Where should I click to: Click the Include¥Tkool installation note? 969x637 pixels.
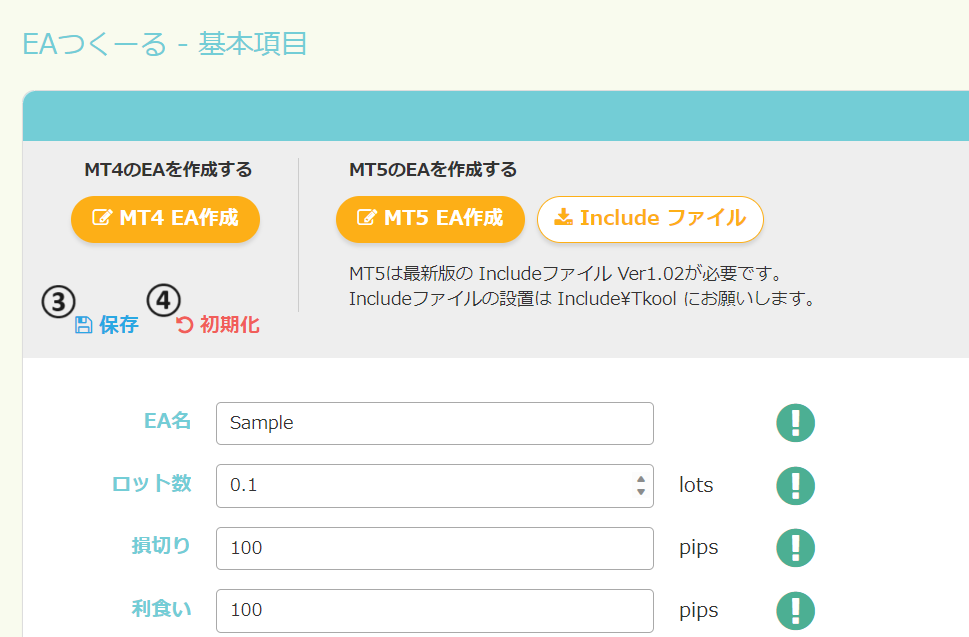coord(581,298)
